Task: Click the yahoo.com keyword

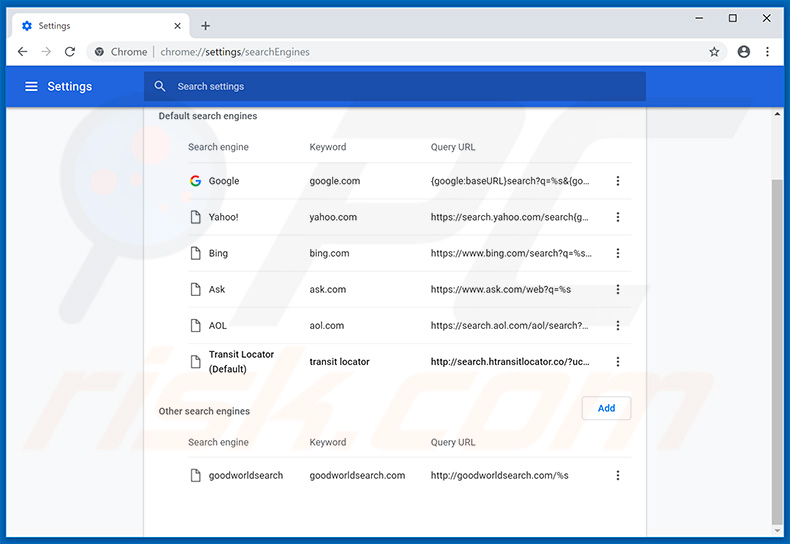Action: point(333,217)
